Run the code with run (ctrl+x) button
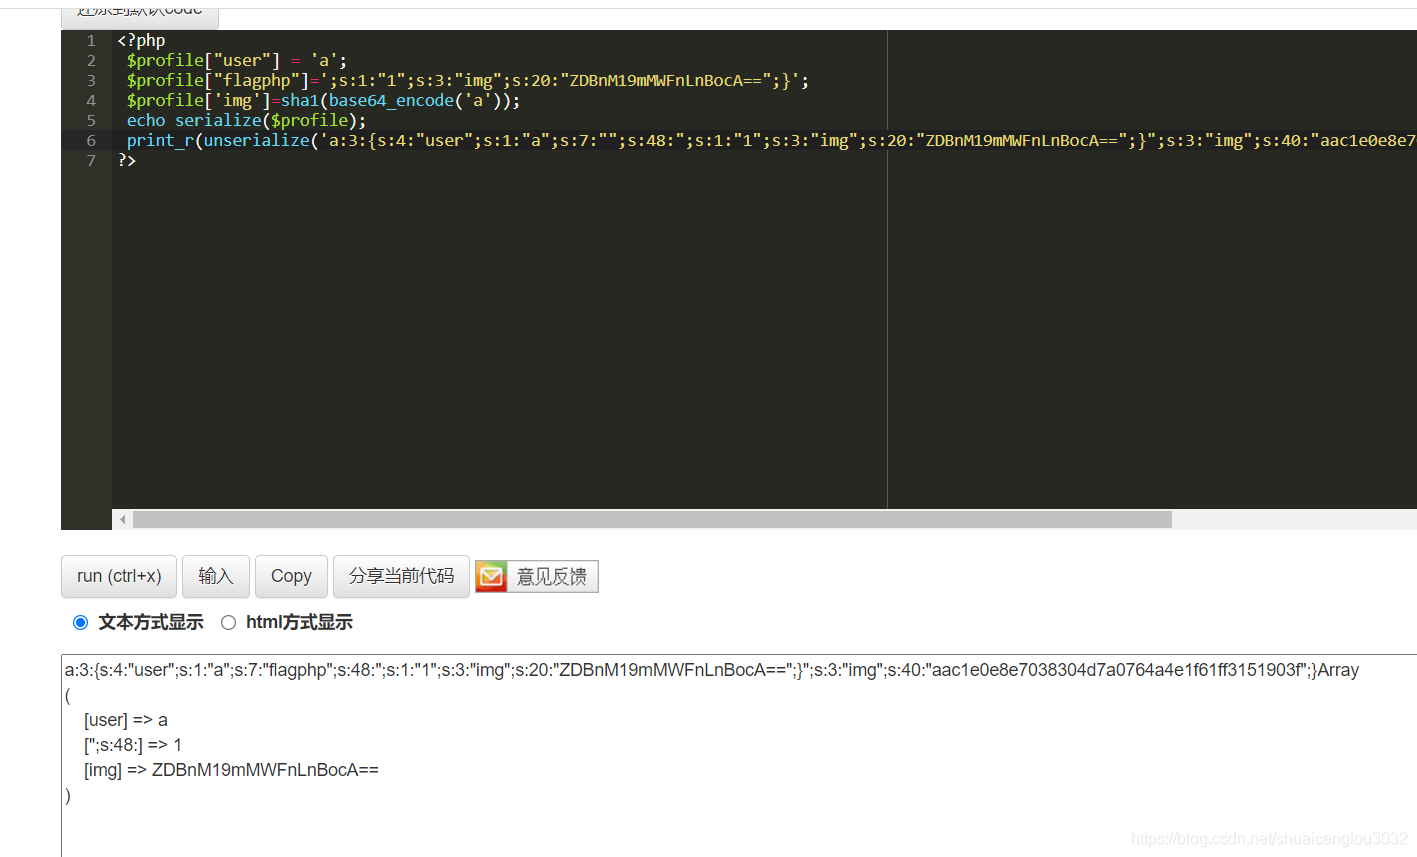1417x857 pixels. [x=119, y=576]
